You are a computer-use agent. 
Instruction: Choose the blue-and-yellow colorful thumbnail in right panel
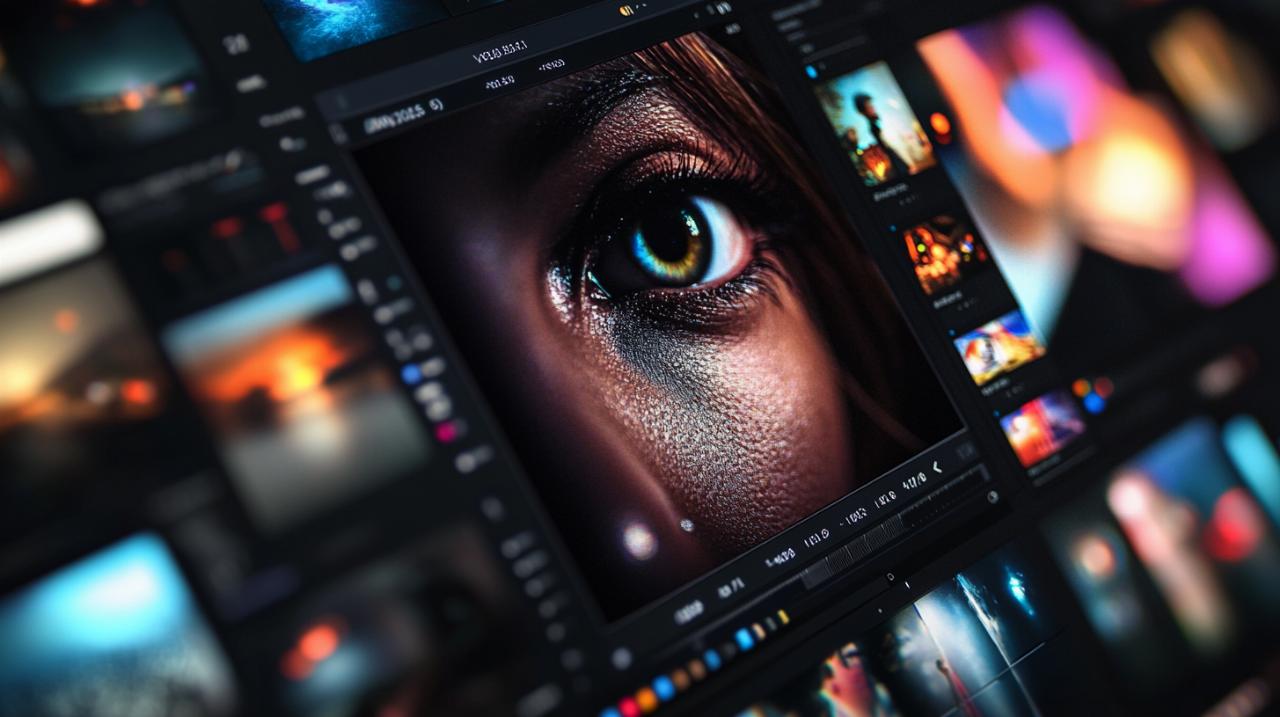pos(998,346)
